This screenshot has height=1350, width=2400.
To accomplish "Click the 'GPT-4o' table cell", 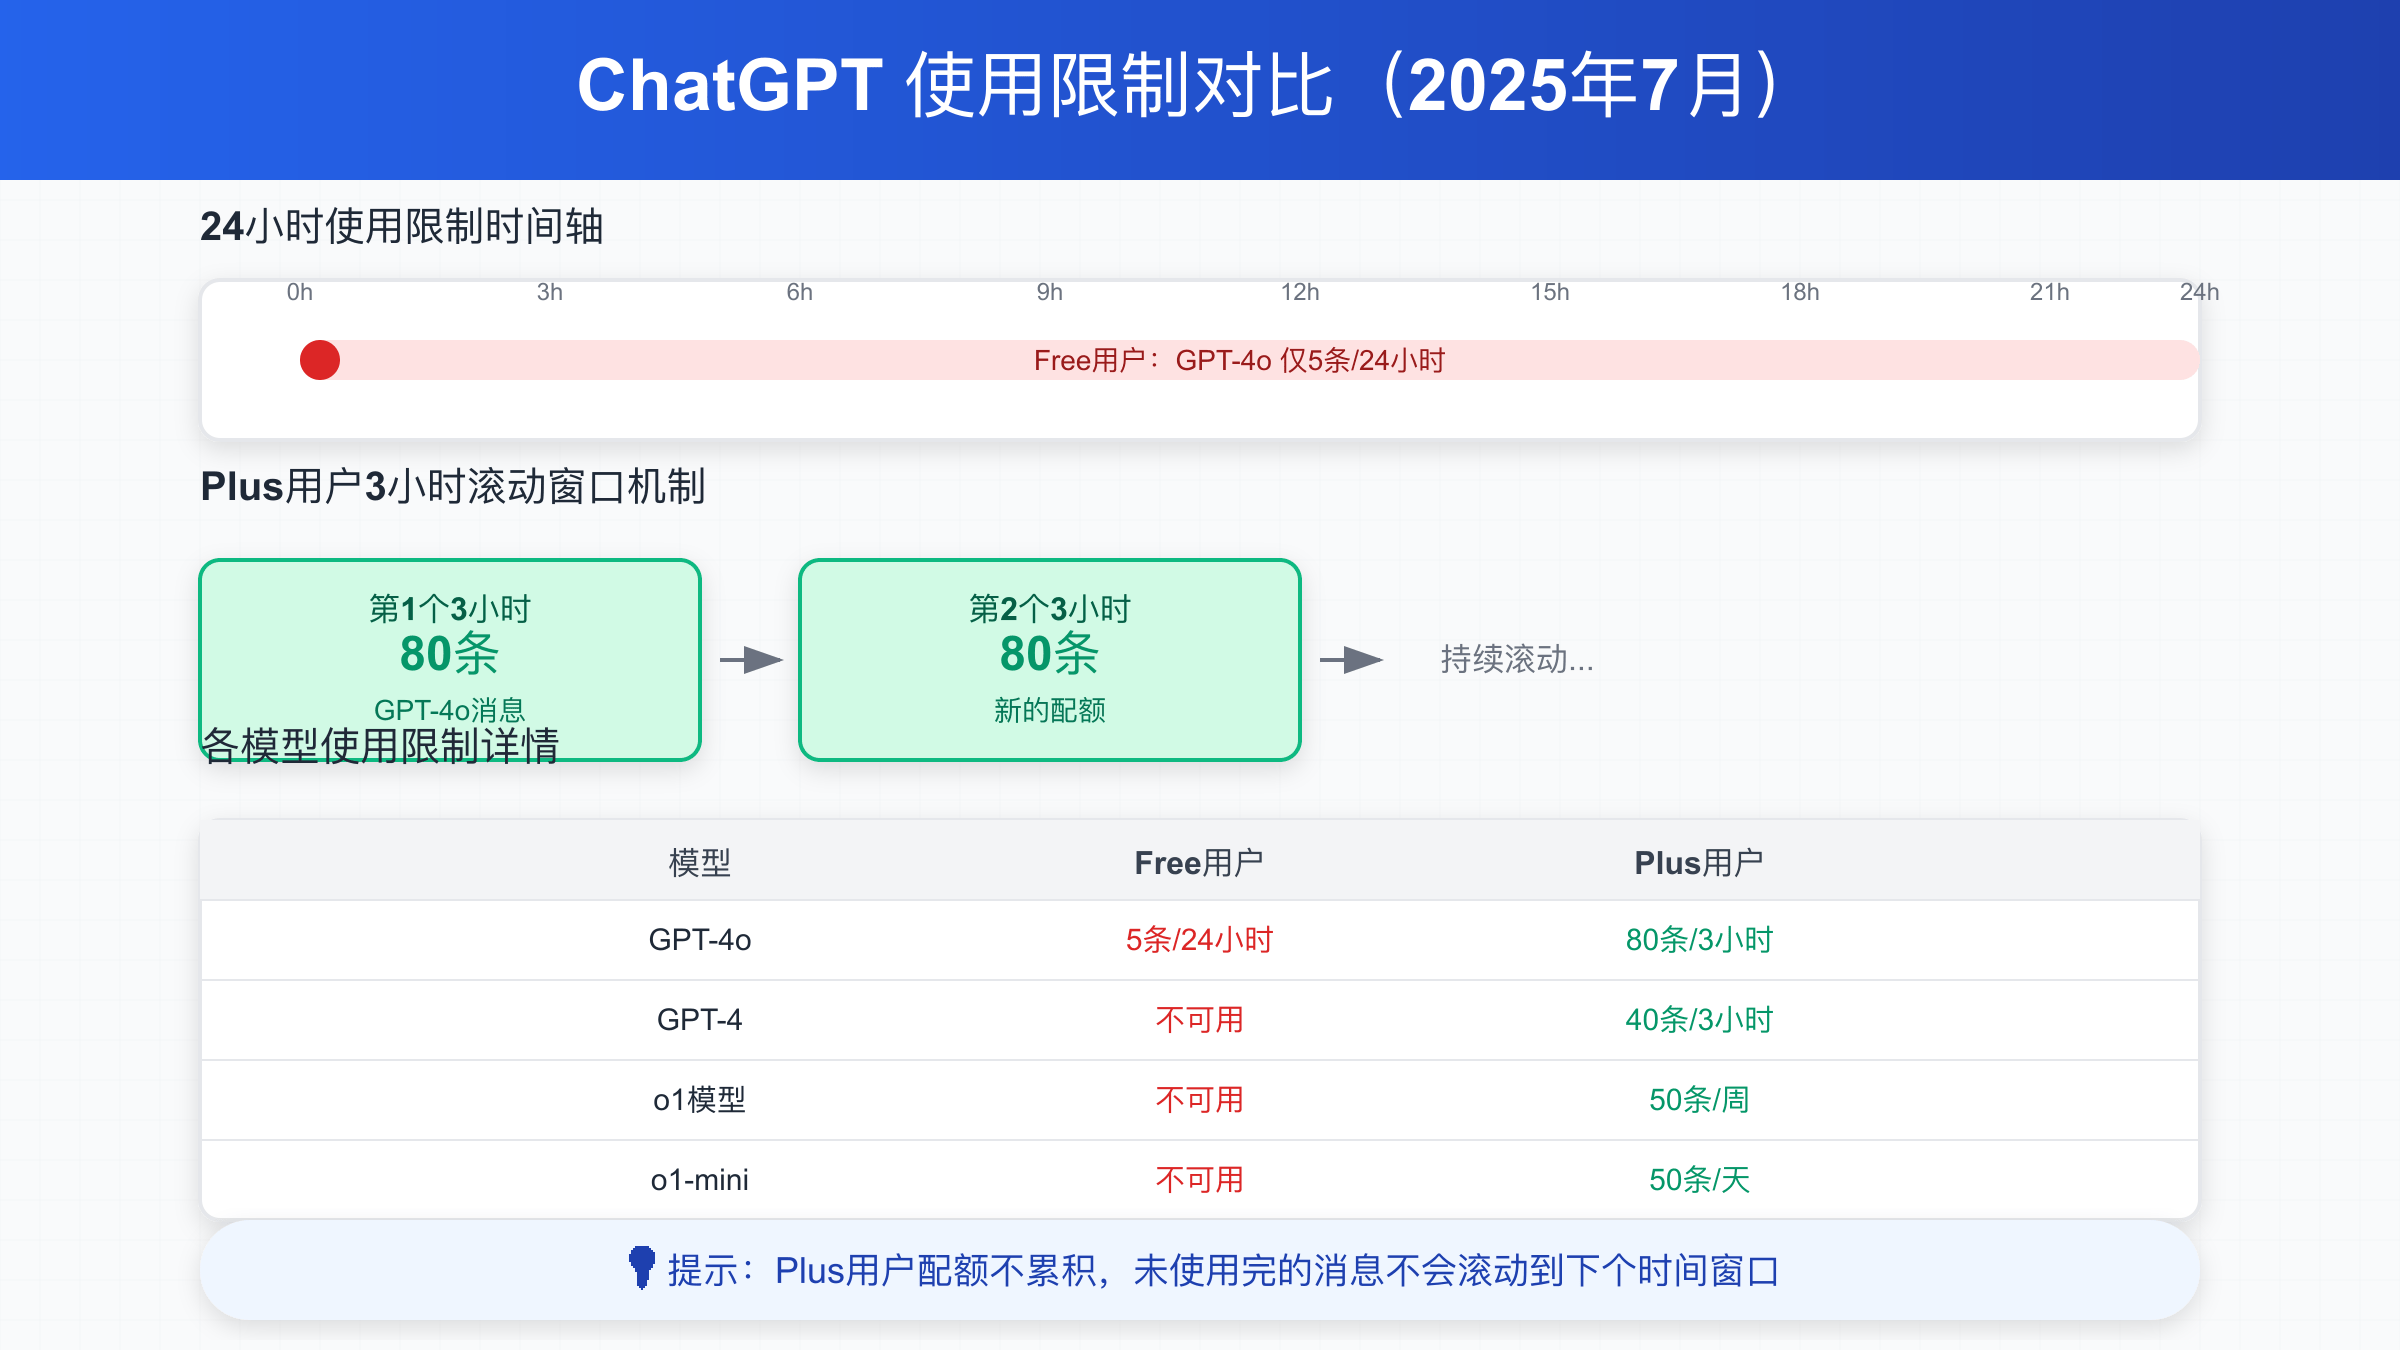I will pyautogui.click(x=700, y=940).
